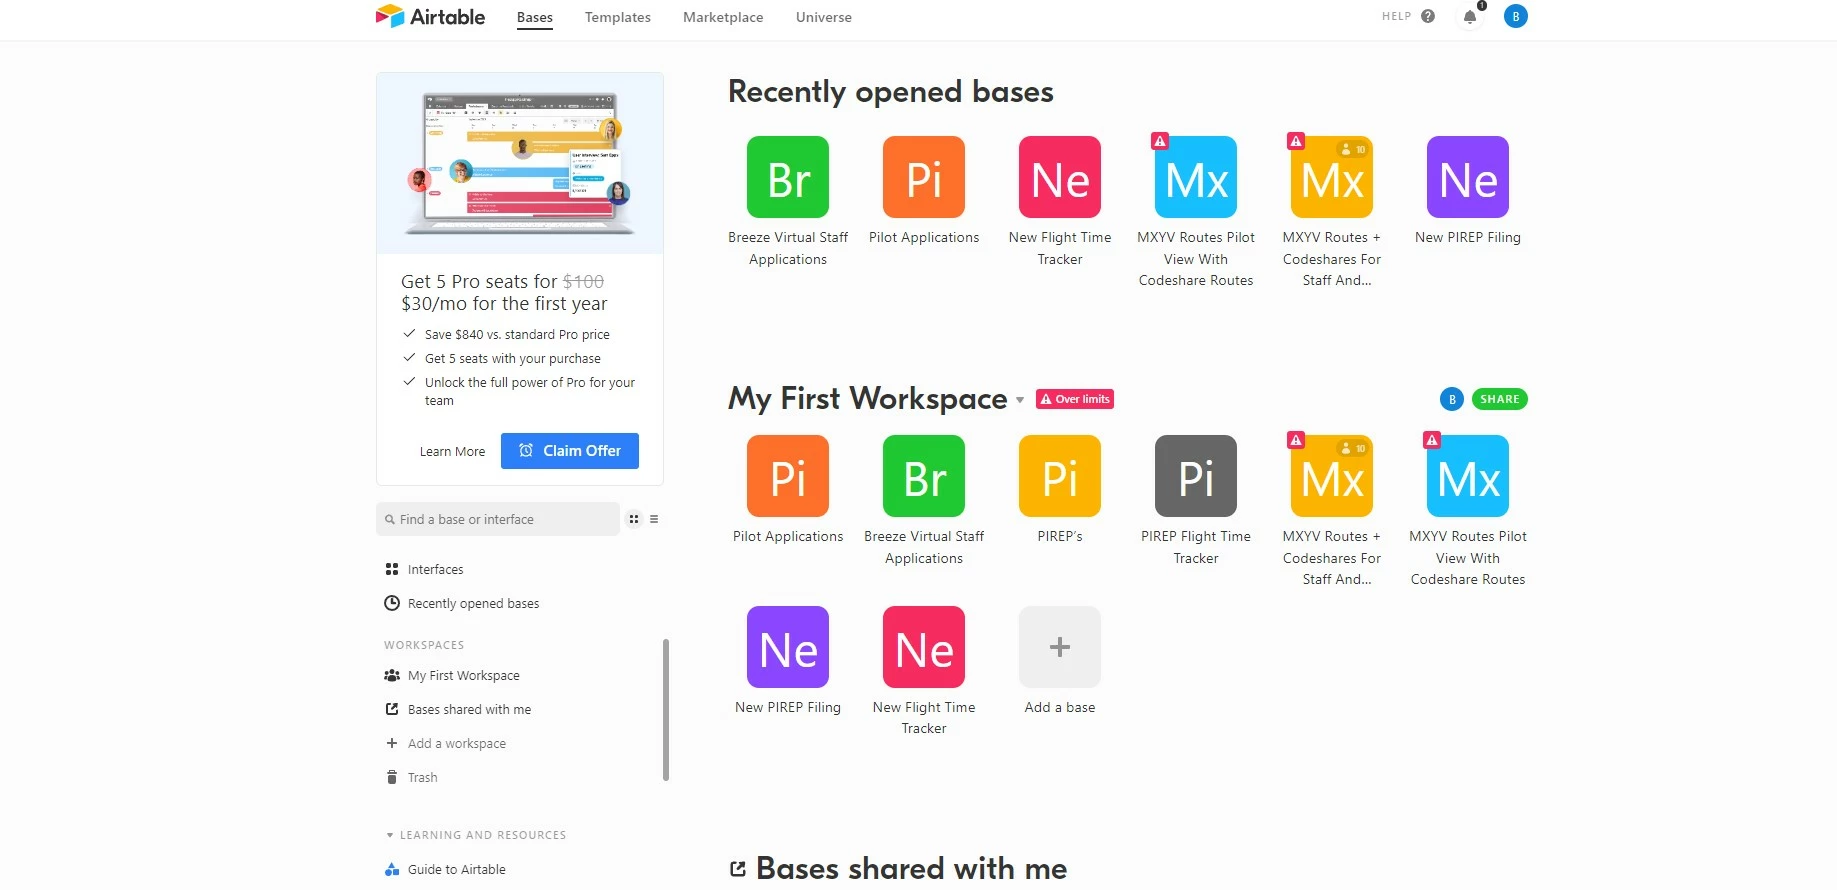Open MXYV Routes Pilot View in My First Workspace
The width and height of the screenshot is (1837, 890).
coord(1468,476)
